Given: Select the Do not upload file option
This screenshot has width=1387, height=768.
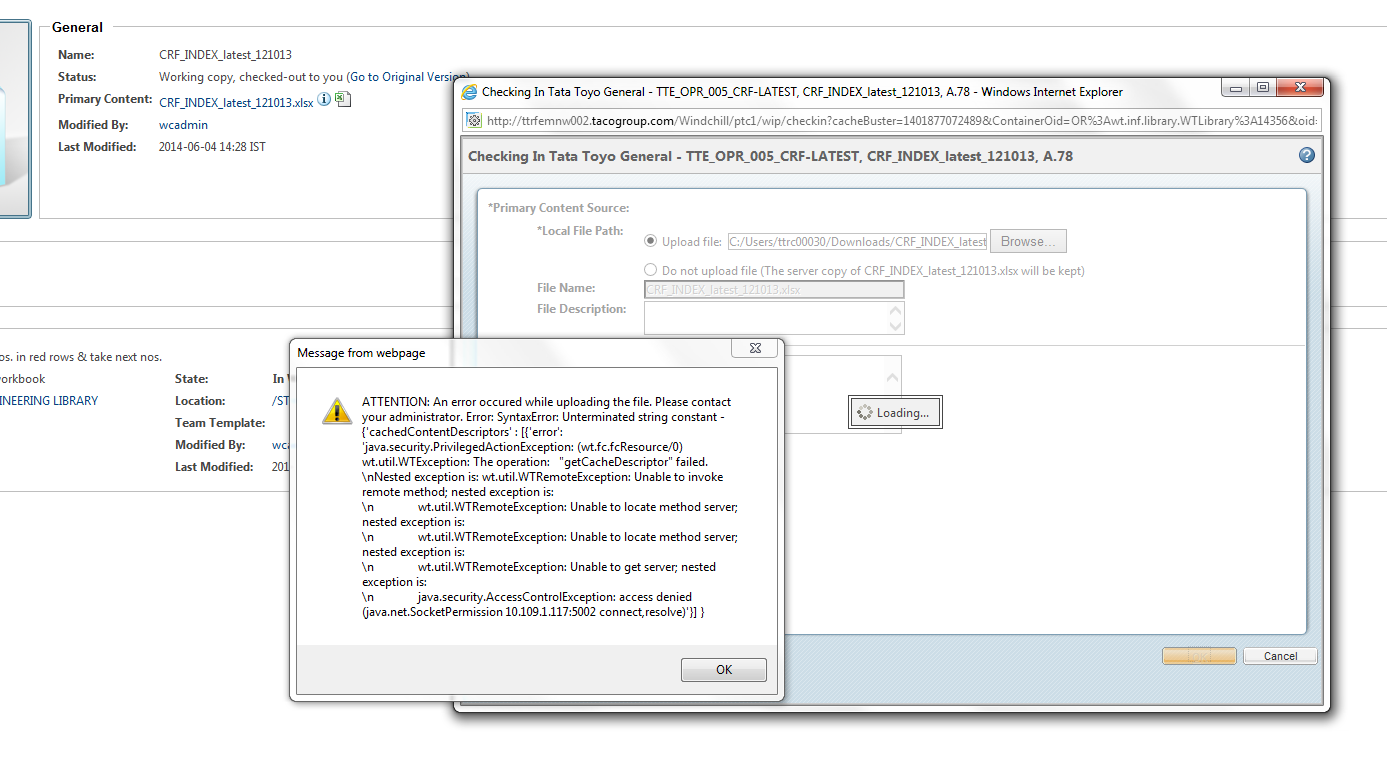Looking at the screenshot, I should (651, 270).
